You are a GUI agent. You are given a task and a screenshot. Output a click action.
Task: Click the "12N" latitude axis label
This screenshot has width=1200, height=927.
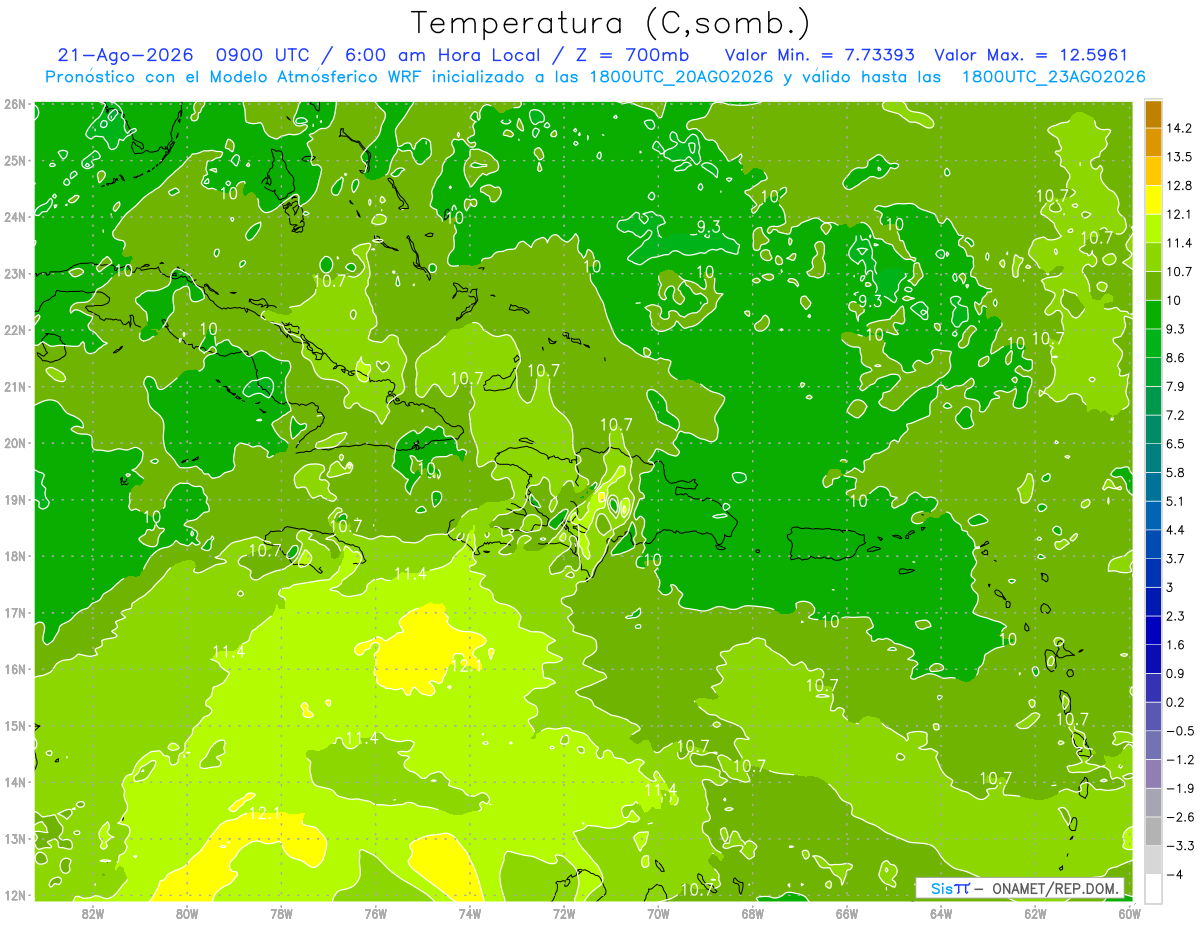[15, 895]
